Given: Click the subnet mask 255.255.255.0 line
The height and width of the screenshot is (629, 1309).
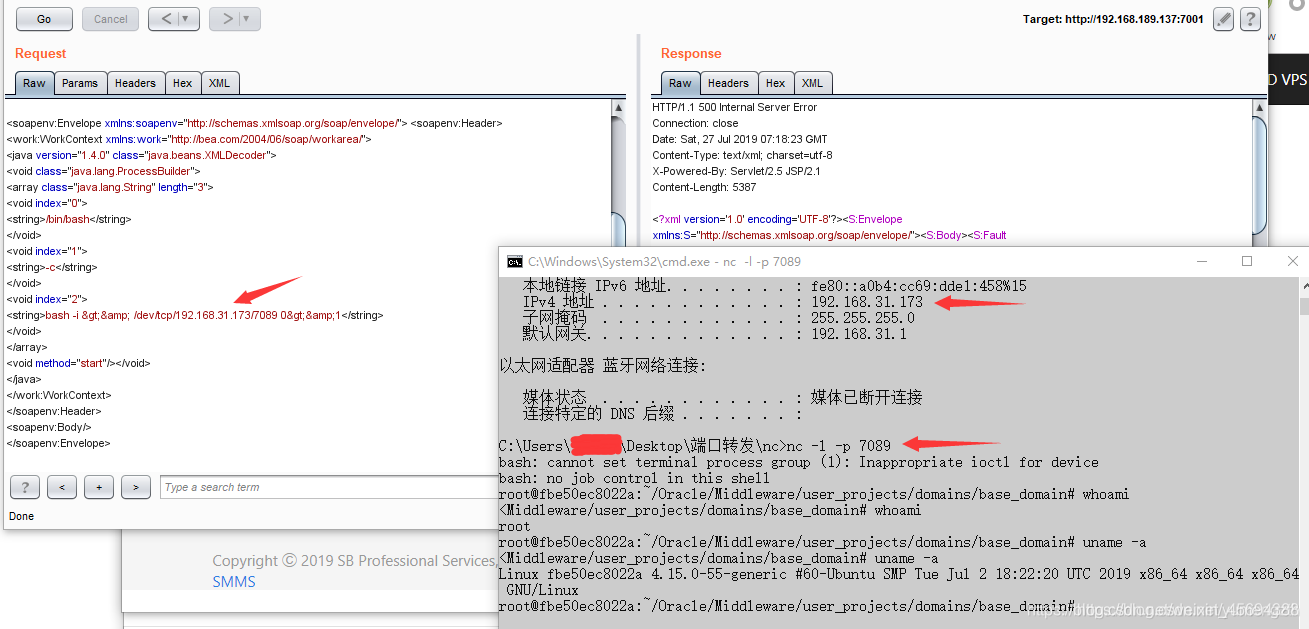Looking at the screenshot, I should [718, 317].
